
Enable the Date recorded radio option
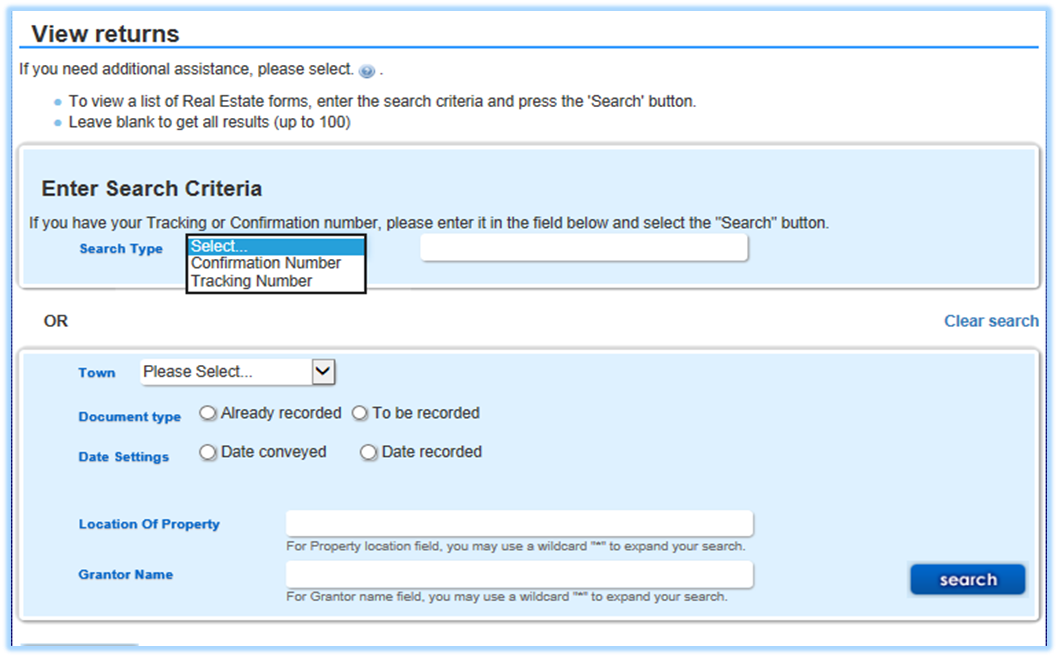pyautogui.click(x=369, y=452)
